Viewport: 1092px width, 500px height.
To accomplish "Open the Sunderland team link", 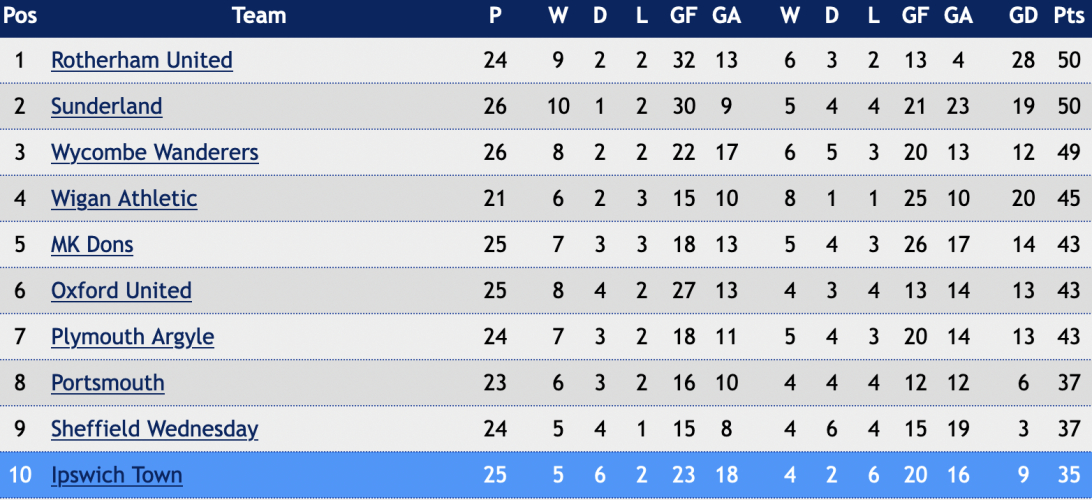I will coord(107,107).
